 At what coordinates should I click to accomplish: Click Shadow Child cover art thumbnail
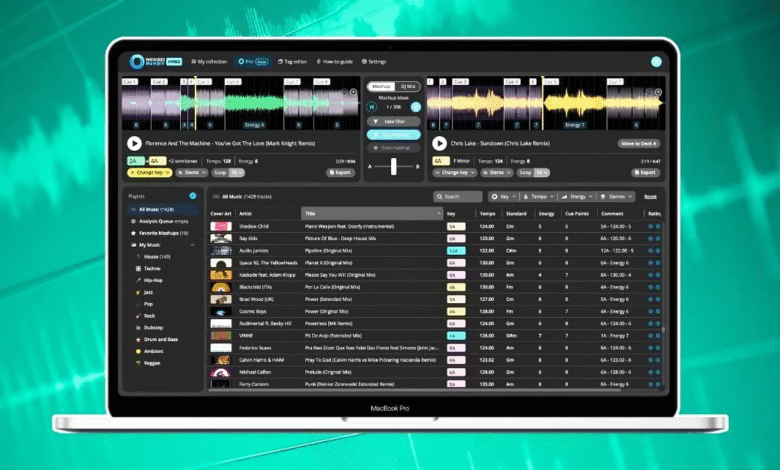coord(221,226)
